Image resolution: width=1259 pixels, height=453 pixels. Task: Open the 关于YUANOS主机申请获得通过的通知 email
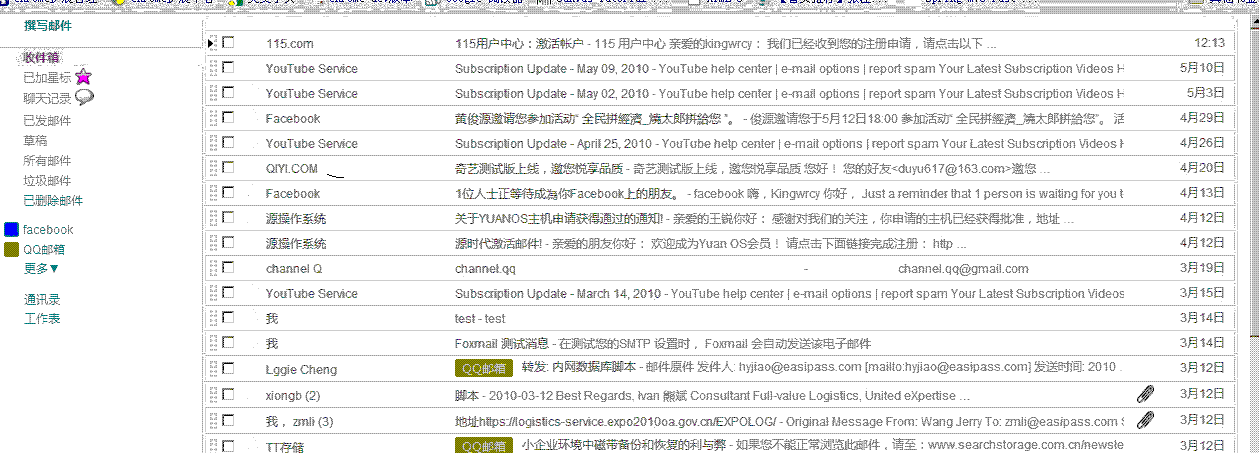764,218
